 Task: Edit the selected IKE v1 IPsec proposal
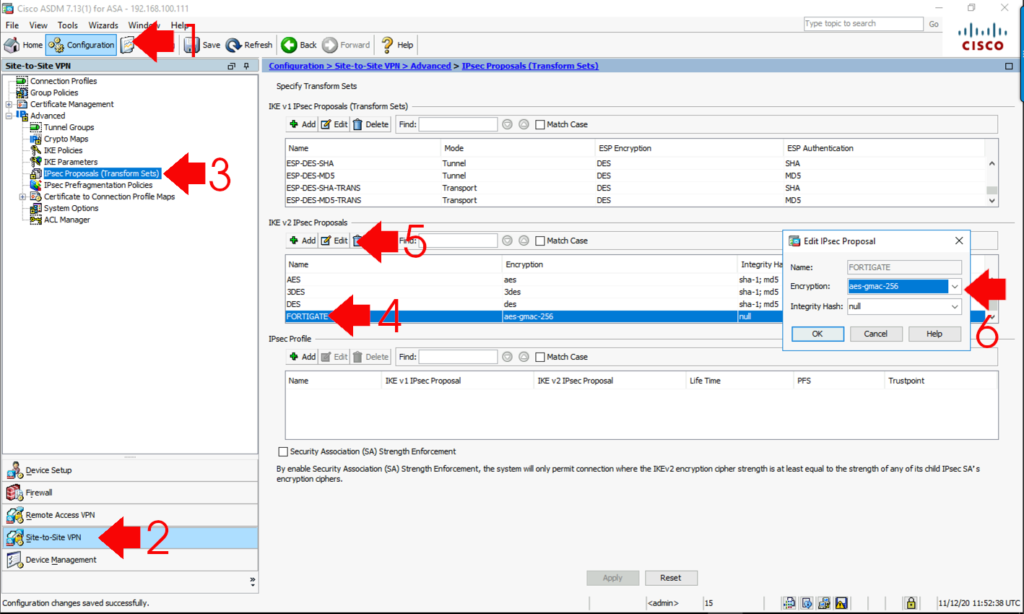(x=334, y=124)
